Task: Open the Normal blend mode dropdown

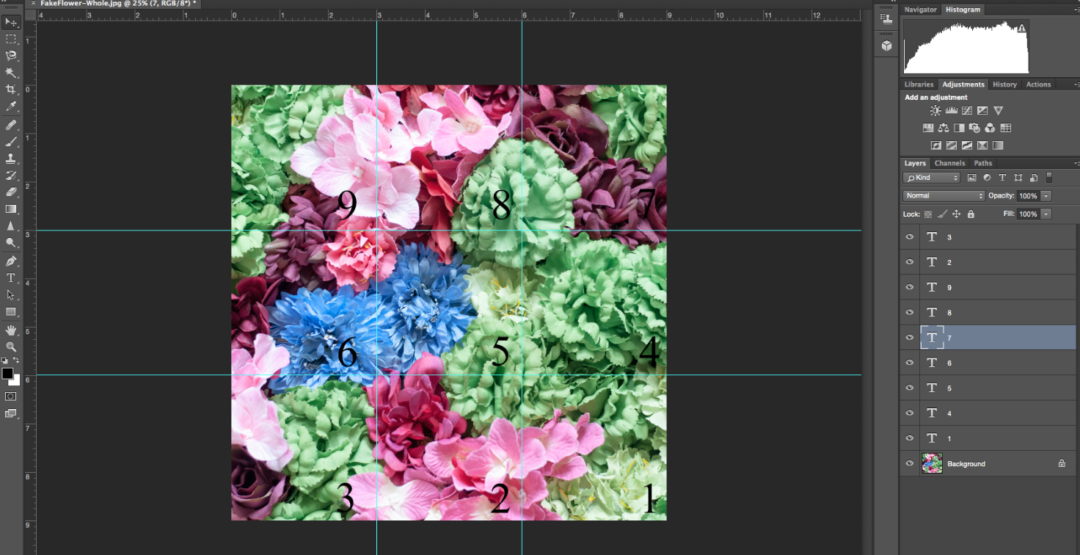Action: [x=944, y=196]
